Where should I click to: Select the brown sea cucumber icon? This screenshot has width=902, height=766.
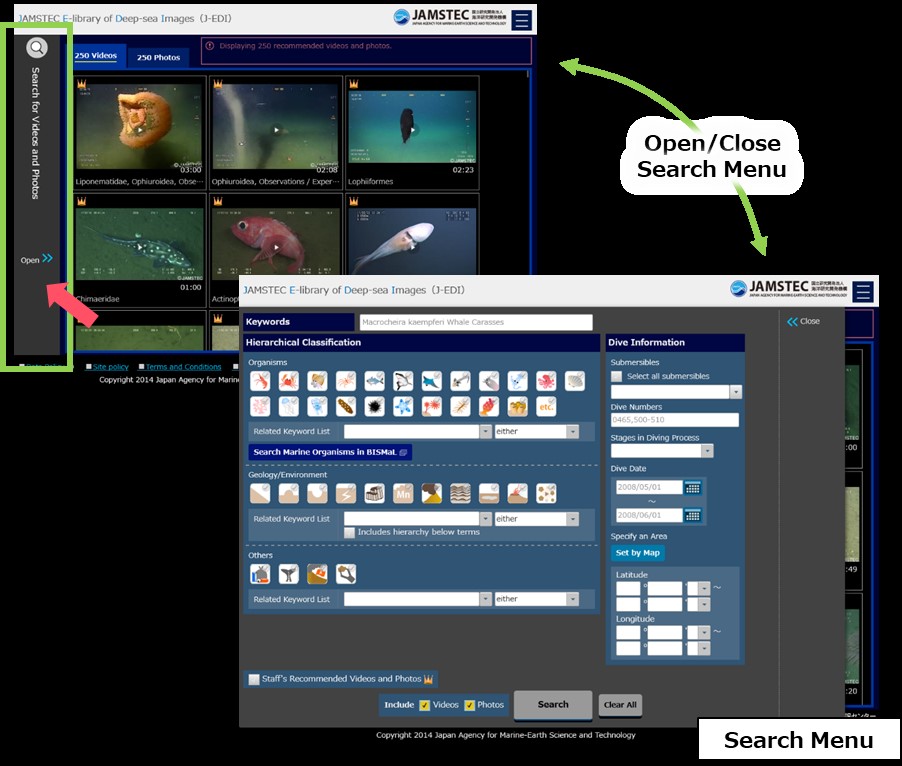[x=346, y=407]
